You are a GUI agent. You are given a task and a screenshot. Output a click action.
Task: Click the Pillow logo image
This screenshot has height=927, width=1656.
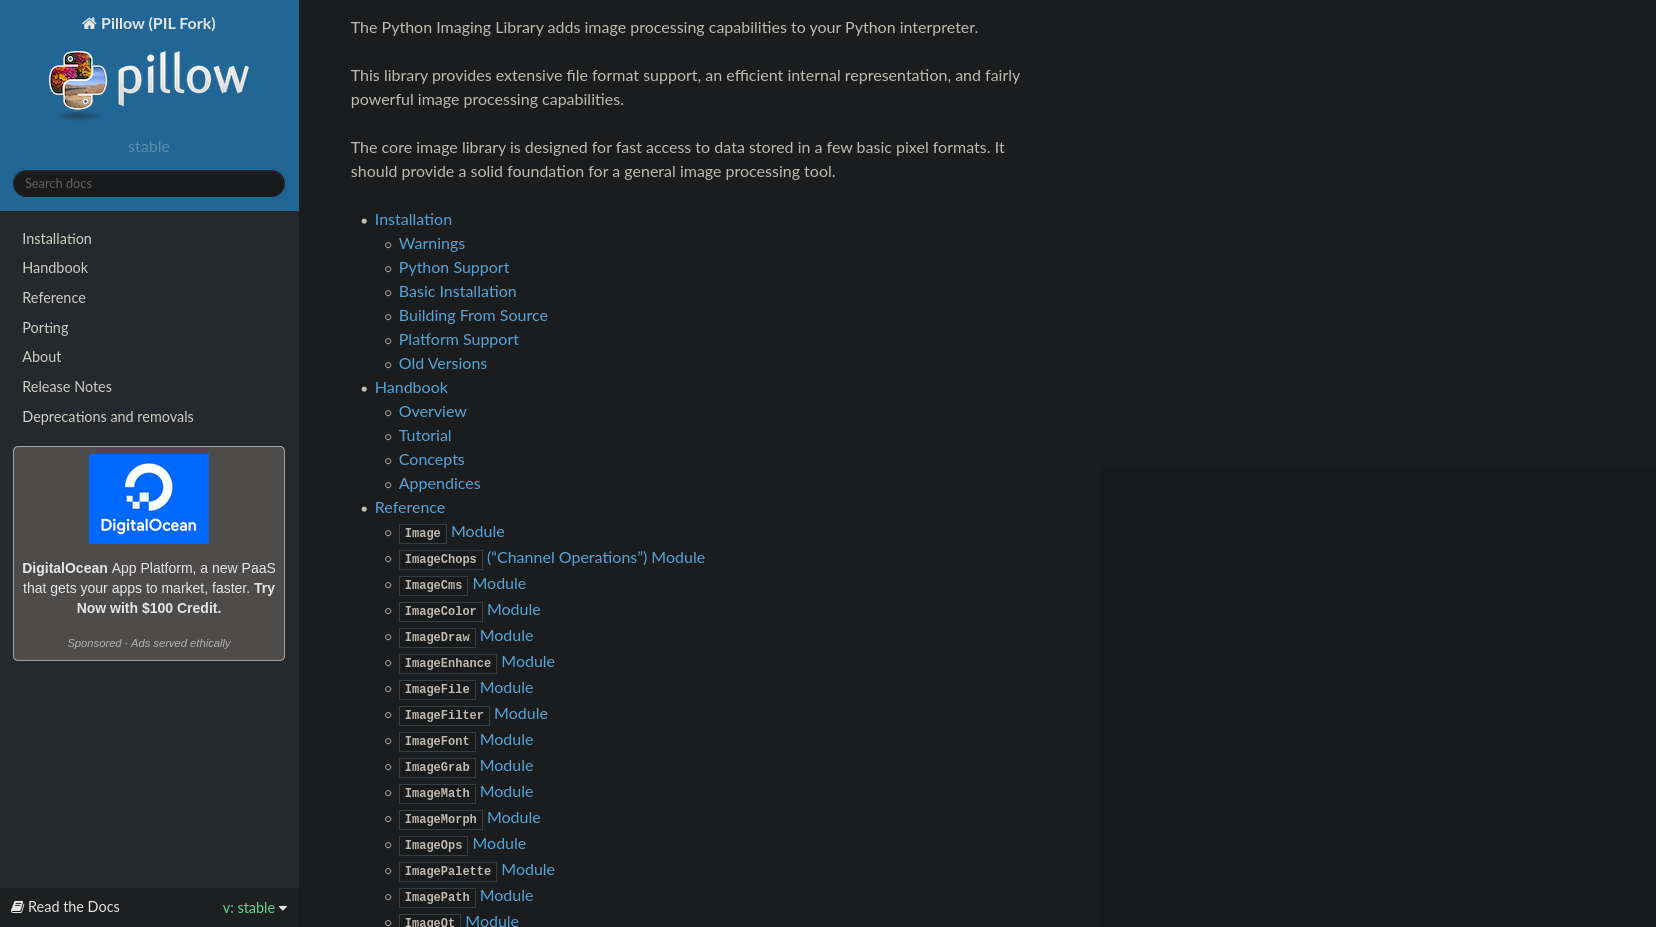pyautogui.click(x=149, y=85)
